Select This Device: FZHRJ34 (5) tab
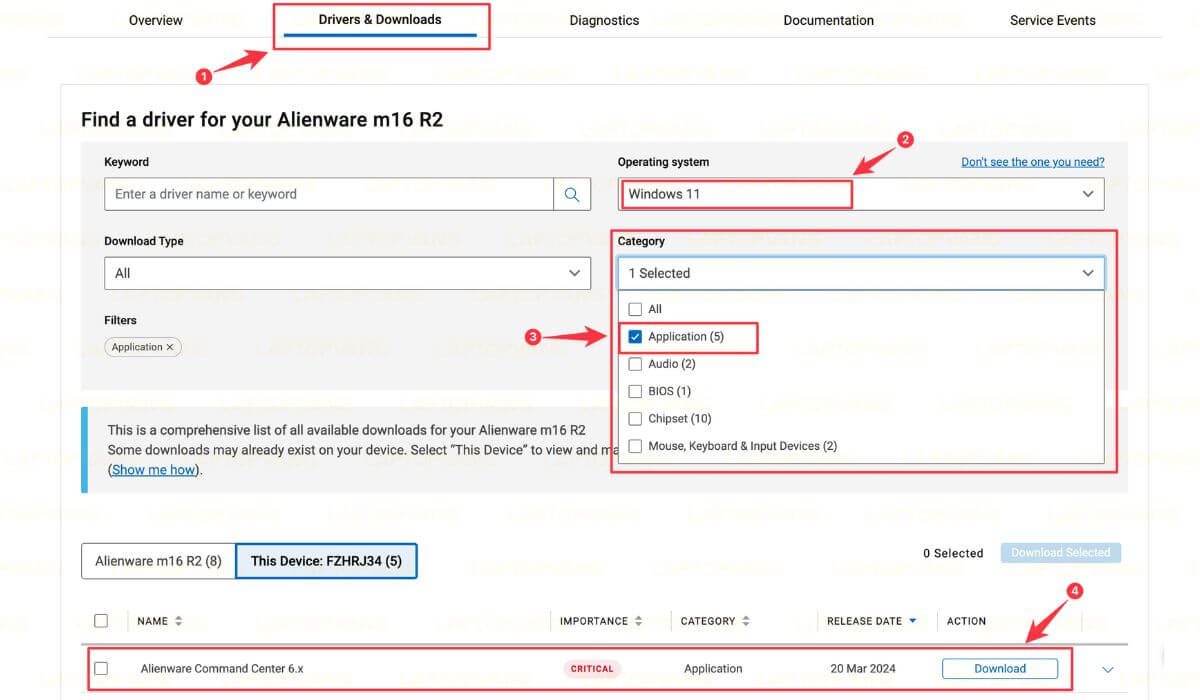 pos(326,561)
